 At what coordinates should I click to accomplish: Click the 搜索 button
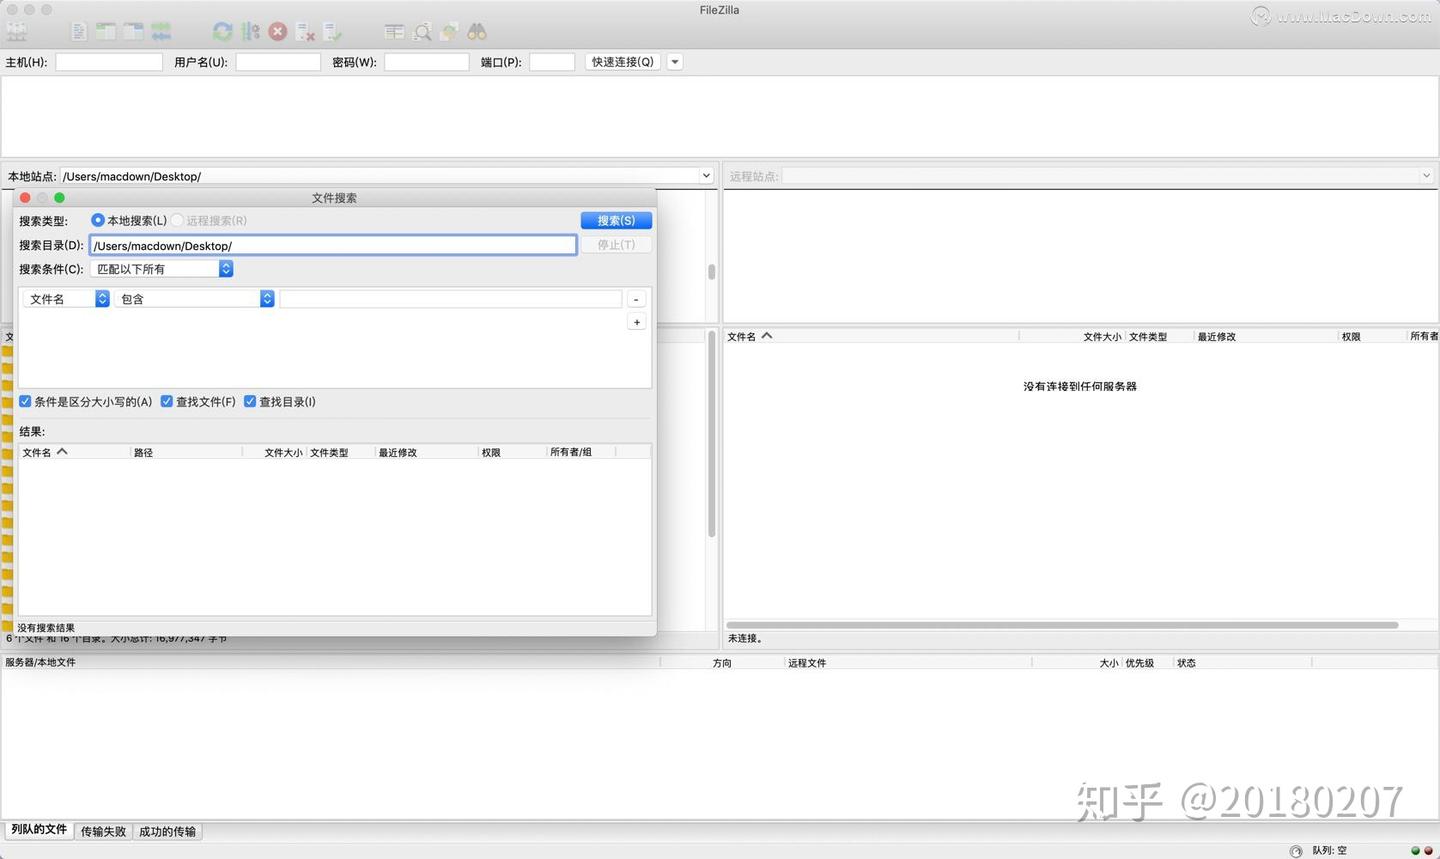616,220
